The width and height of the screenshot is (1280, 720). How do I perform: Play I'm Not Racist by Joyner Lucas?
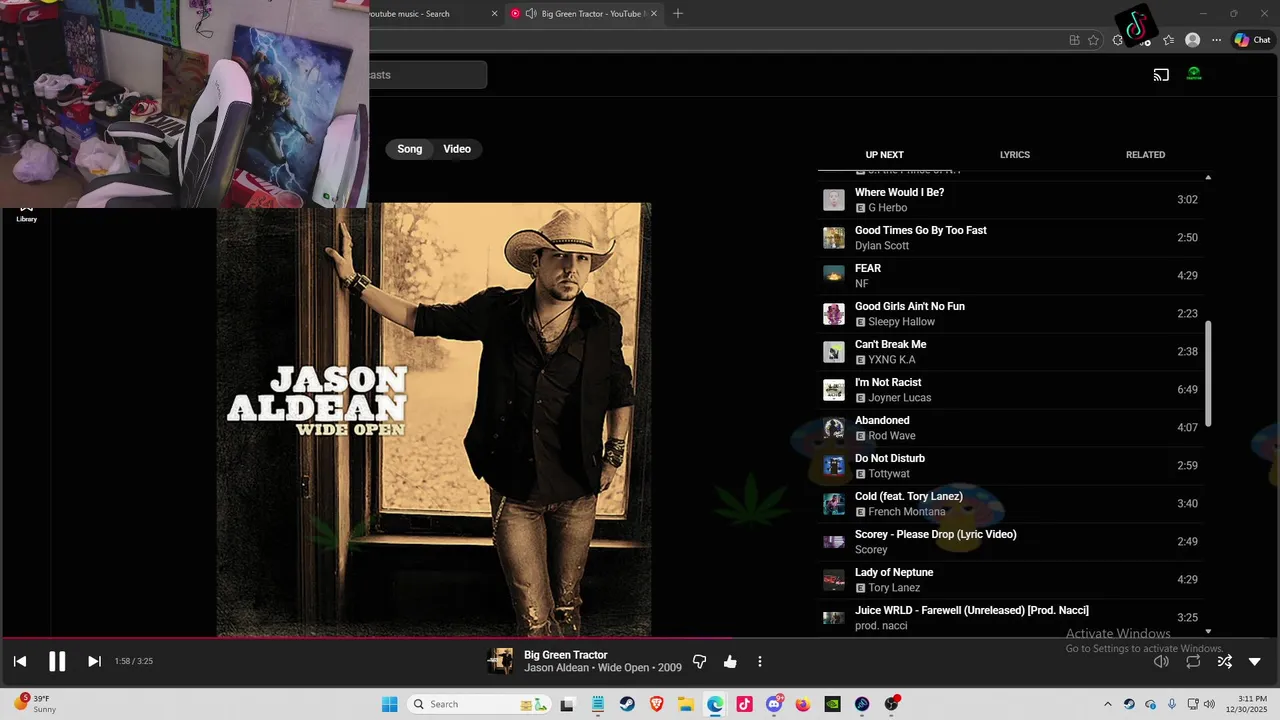click(1011, 390)
